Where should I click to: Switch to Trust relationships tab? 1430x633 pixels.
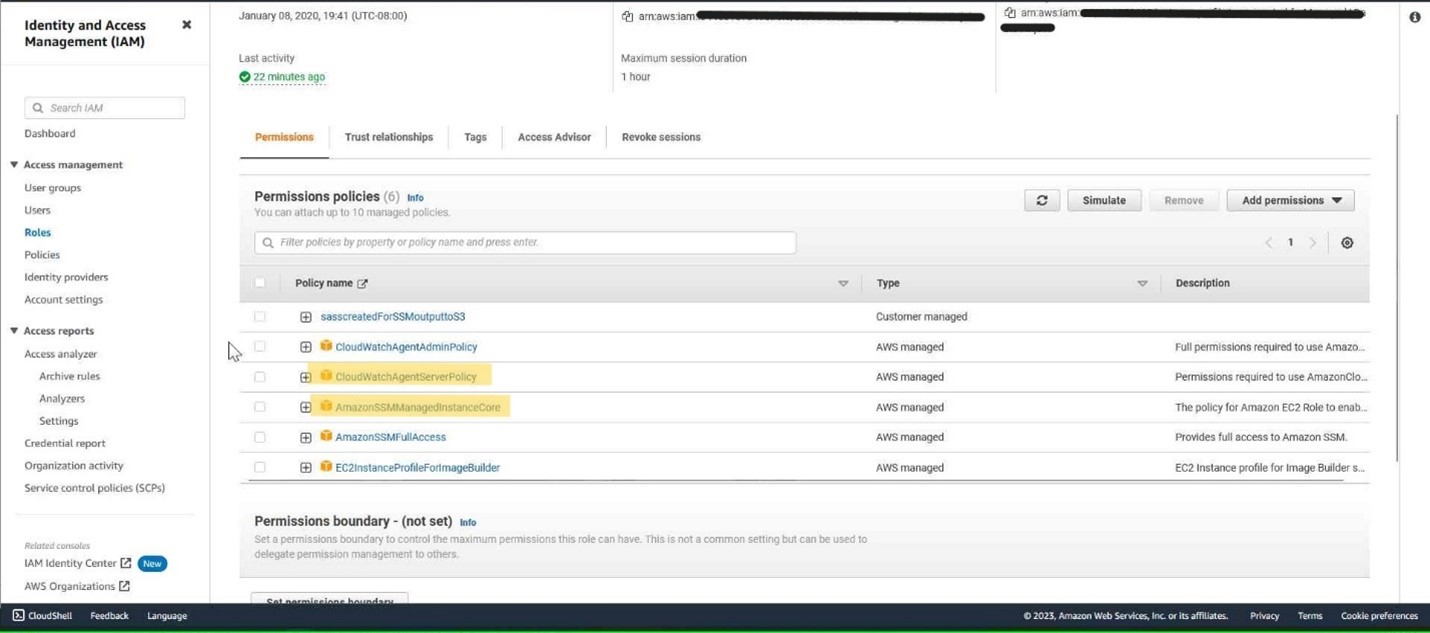coord(389,137)
